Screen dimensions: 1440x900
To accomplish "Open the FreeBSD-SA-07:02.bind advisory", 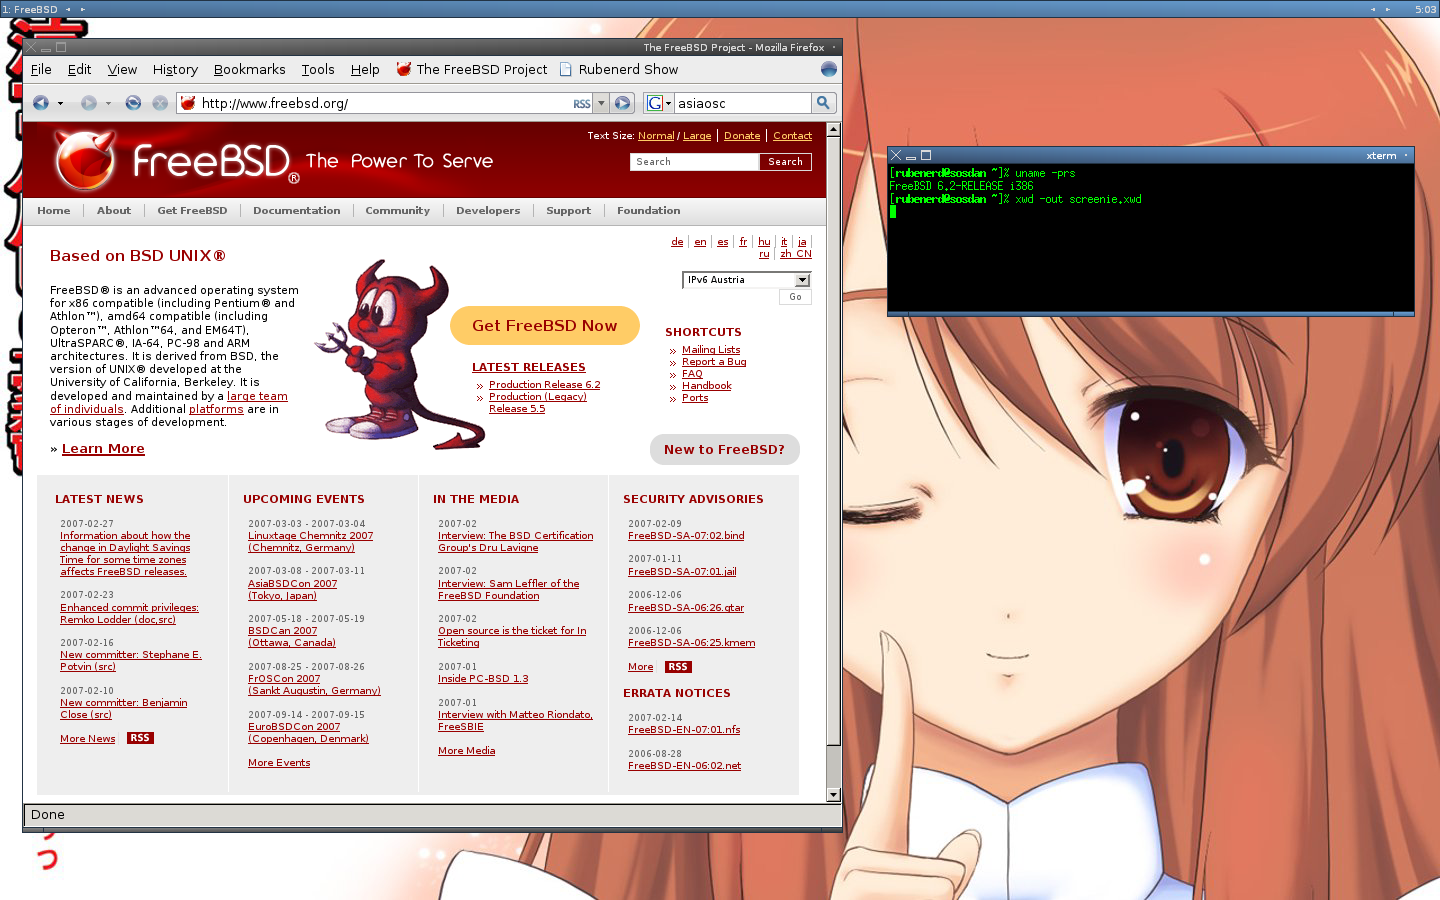I will [x=686, y=536].
